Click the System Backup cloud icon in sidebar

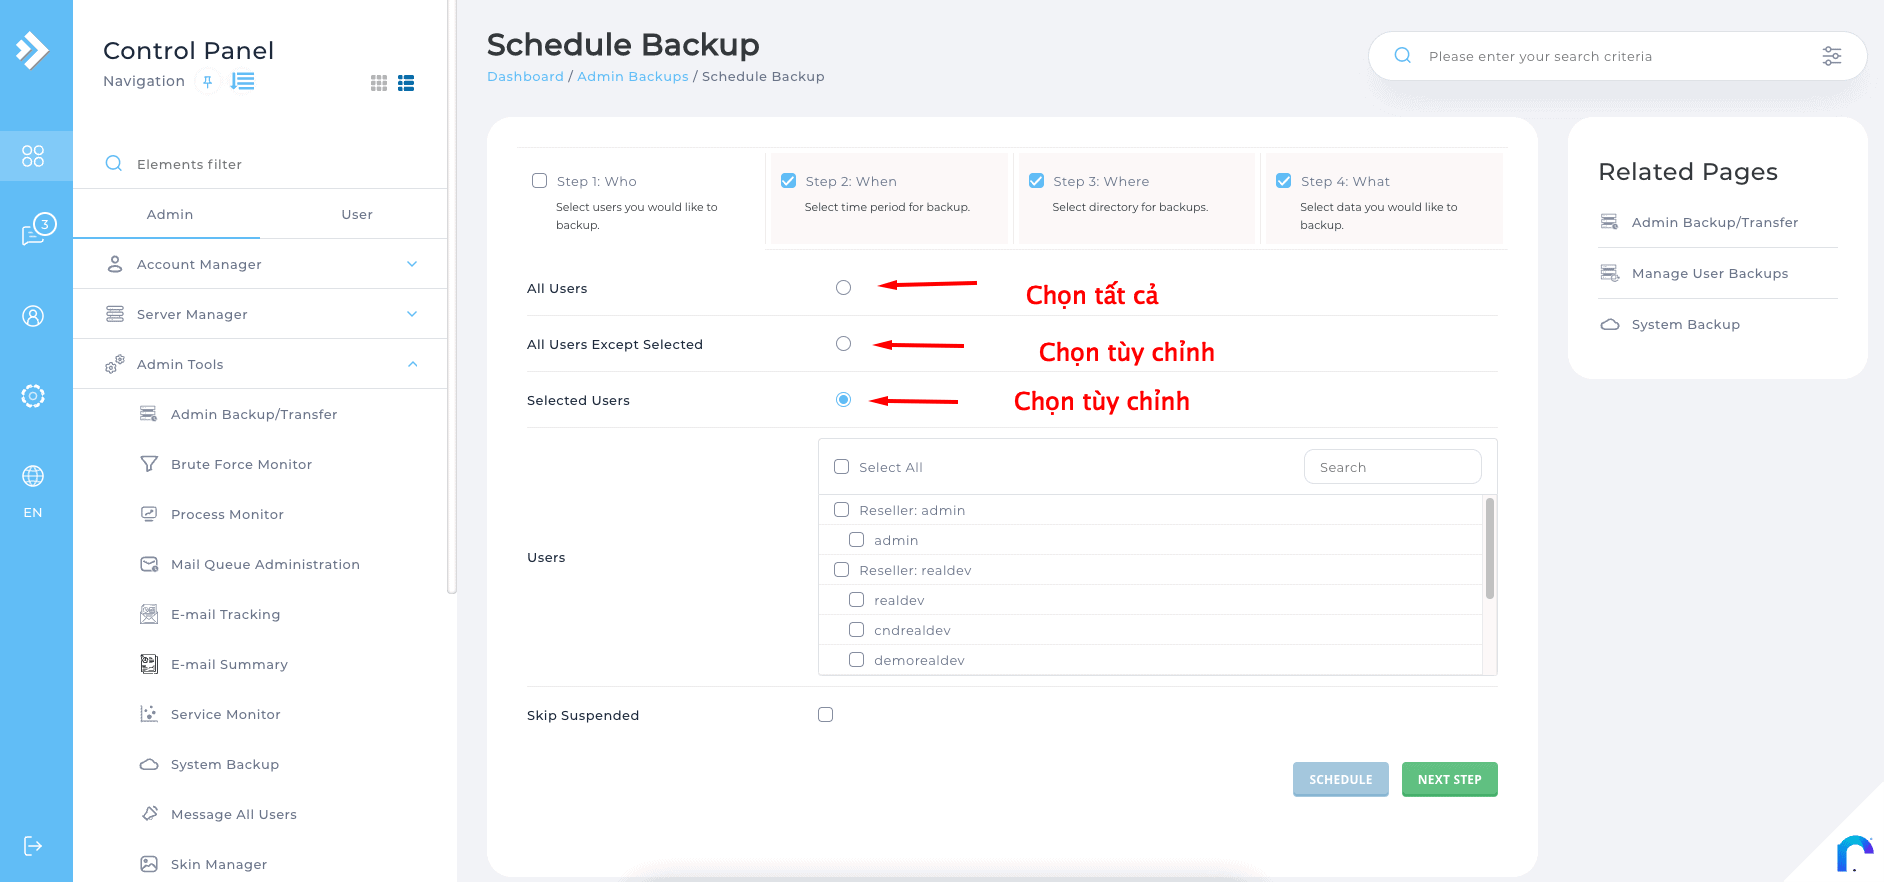click(x=149, y=764)
